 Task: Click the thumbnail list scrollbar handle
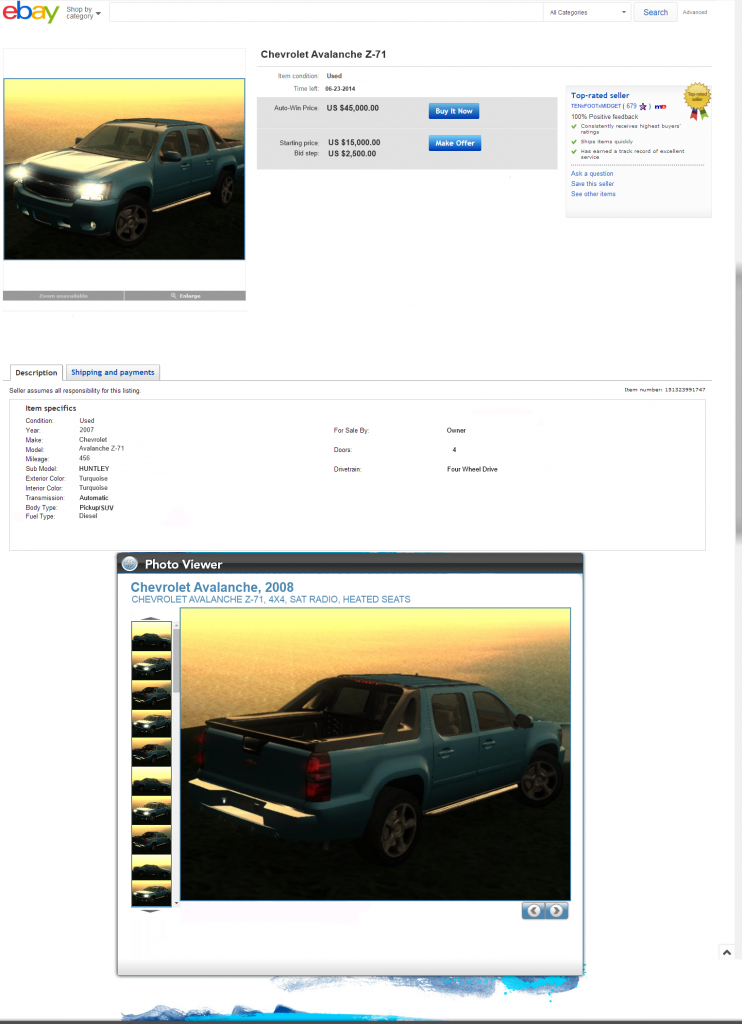tap(176, 660)
